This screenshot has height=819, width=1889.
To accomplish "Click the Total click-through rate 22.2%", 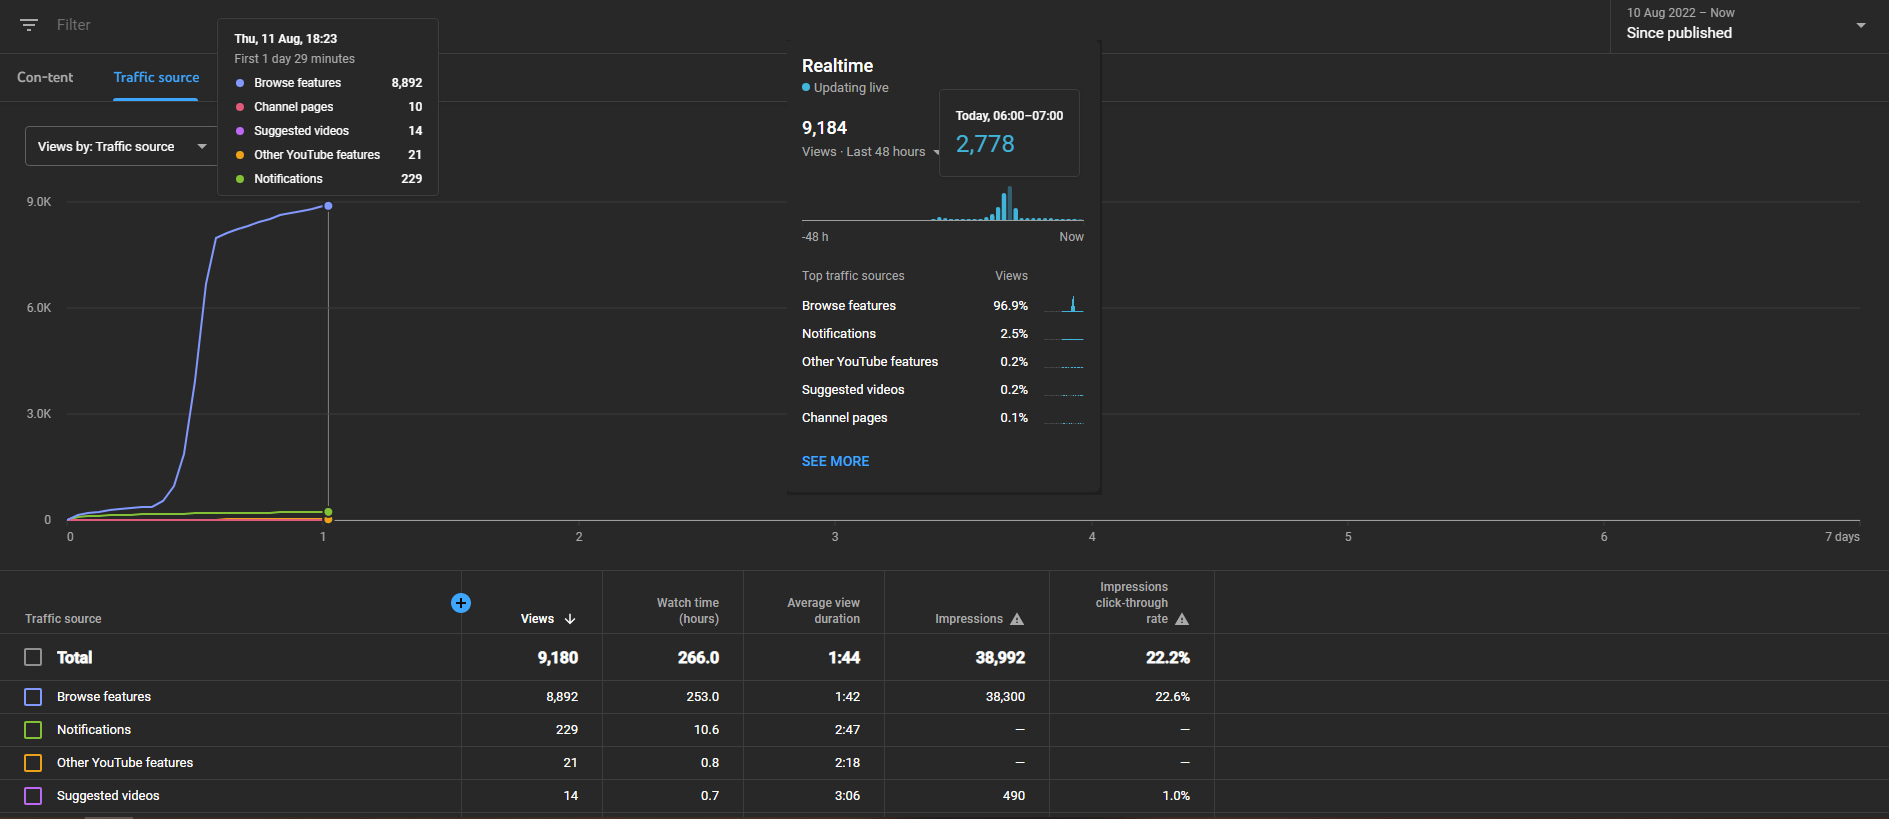I will pyautogui.click(x=1168, y=657).
